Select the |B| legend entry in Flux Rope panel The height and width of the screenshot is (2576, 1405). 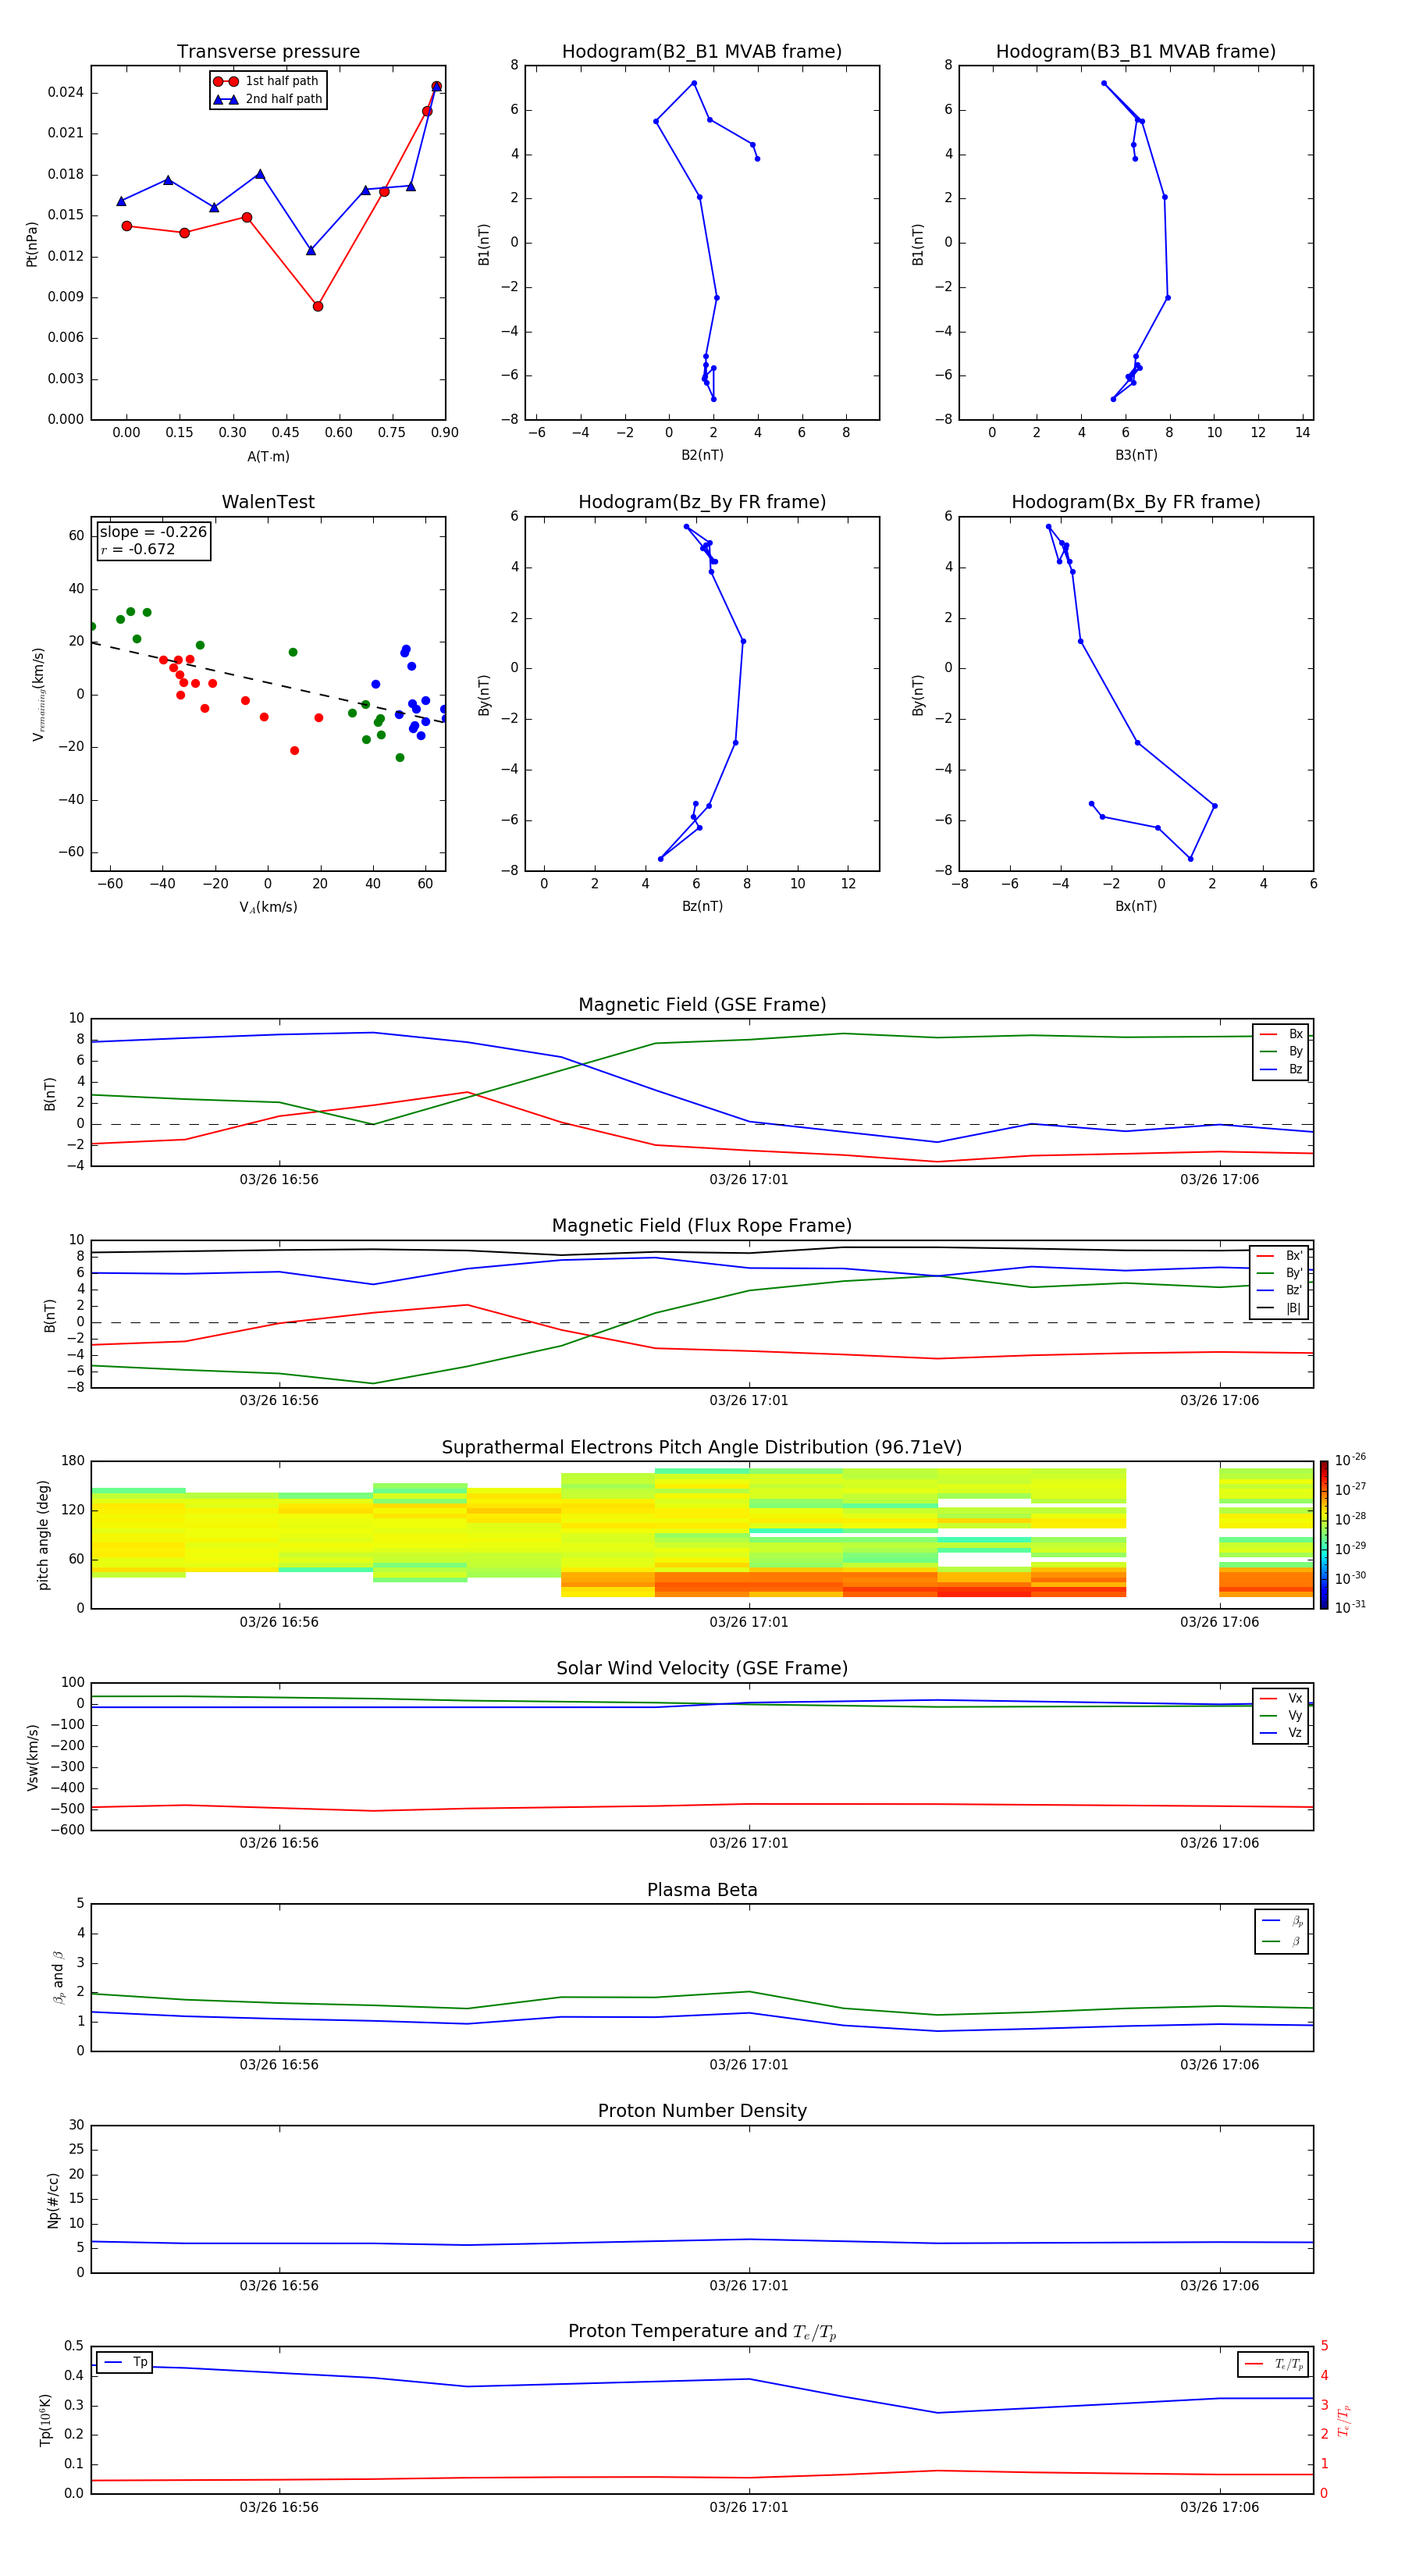tap(1279, 1308)
